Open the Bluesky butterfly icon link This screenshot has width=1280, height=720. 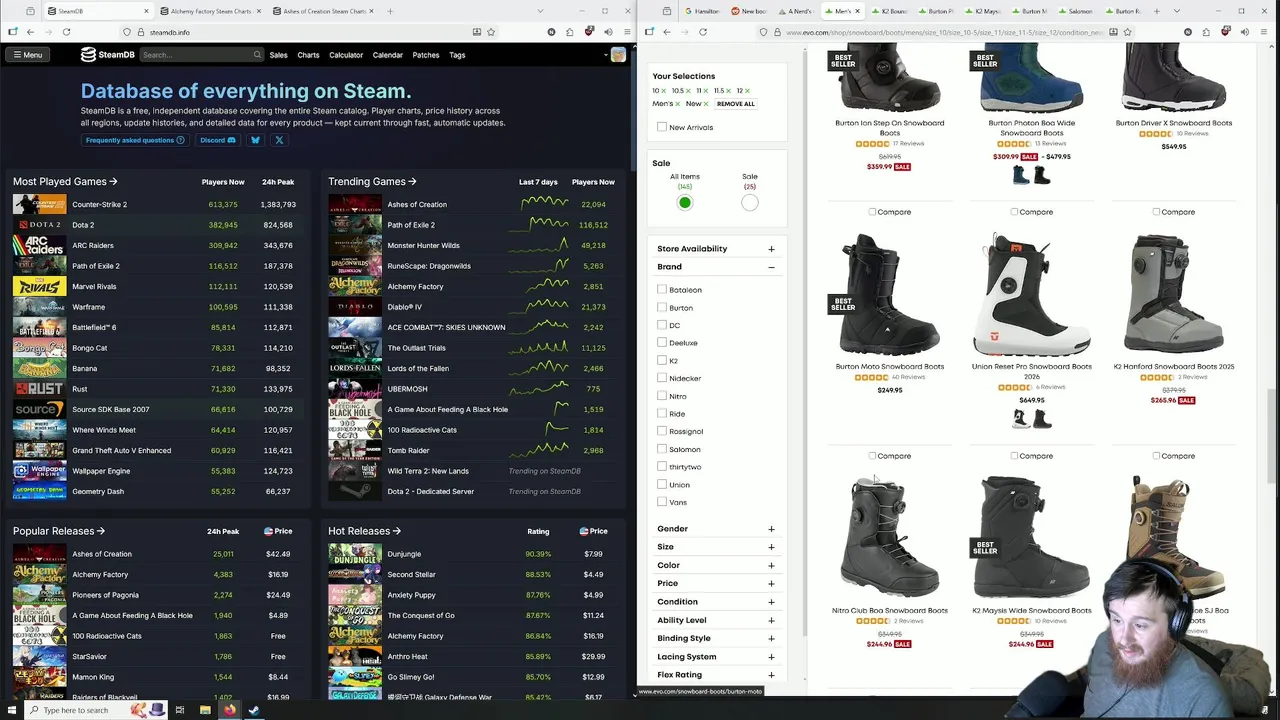coord(255,140)
